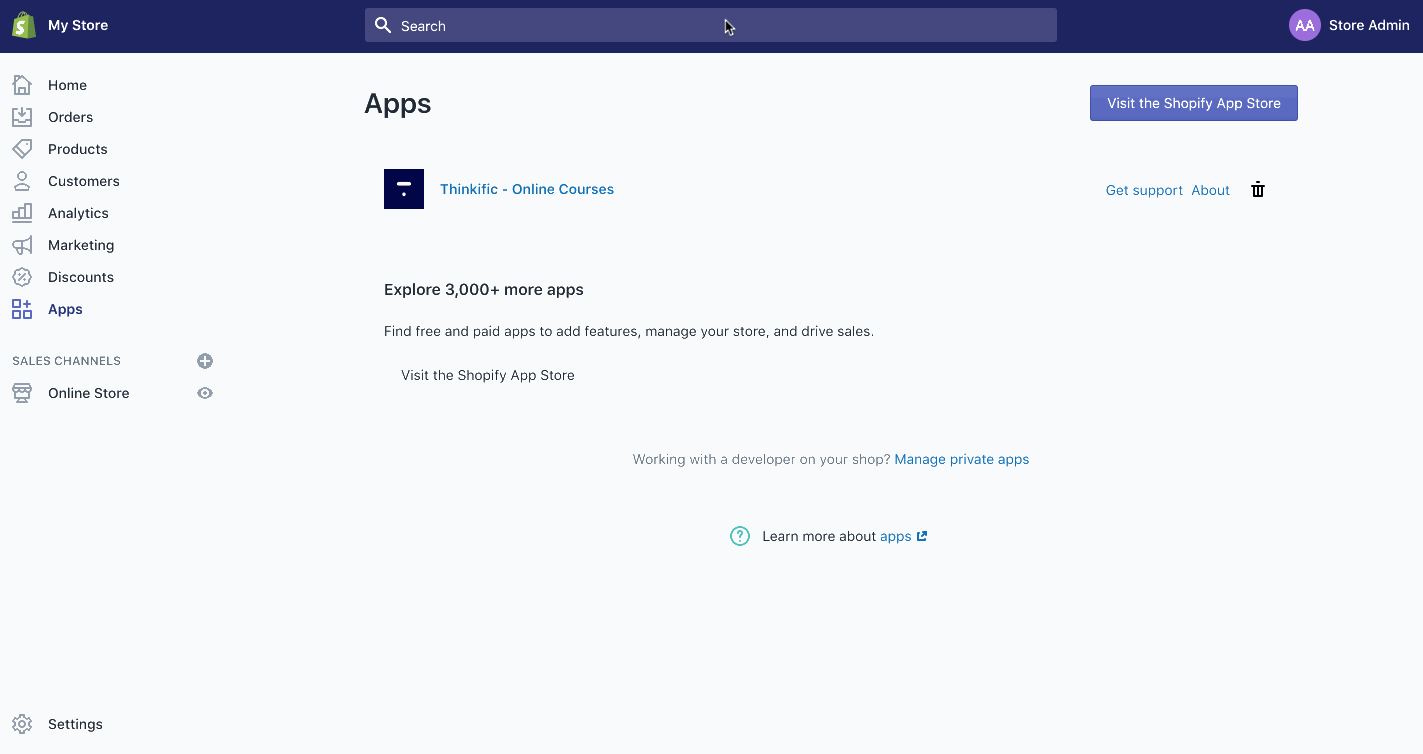Select Apps in the sidebar
Viewport: 1423px width, 754px height.
coord(65,309)
